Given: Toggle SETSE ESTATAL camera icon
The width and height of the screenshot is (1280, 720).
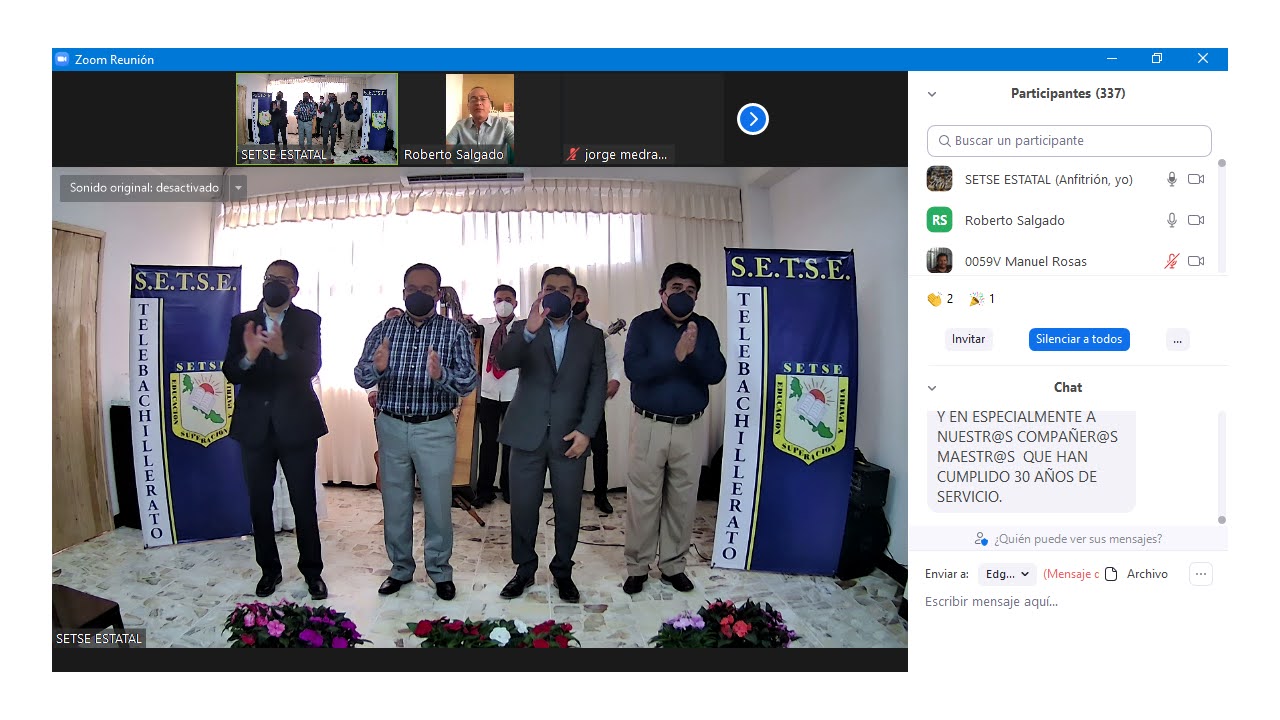Looking at the screenshot, I should [1196, 179].
